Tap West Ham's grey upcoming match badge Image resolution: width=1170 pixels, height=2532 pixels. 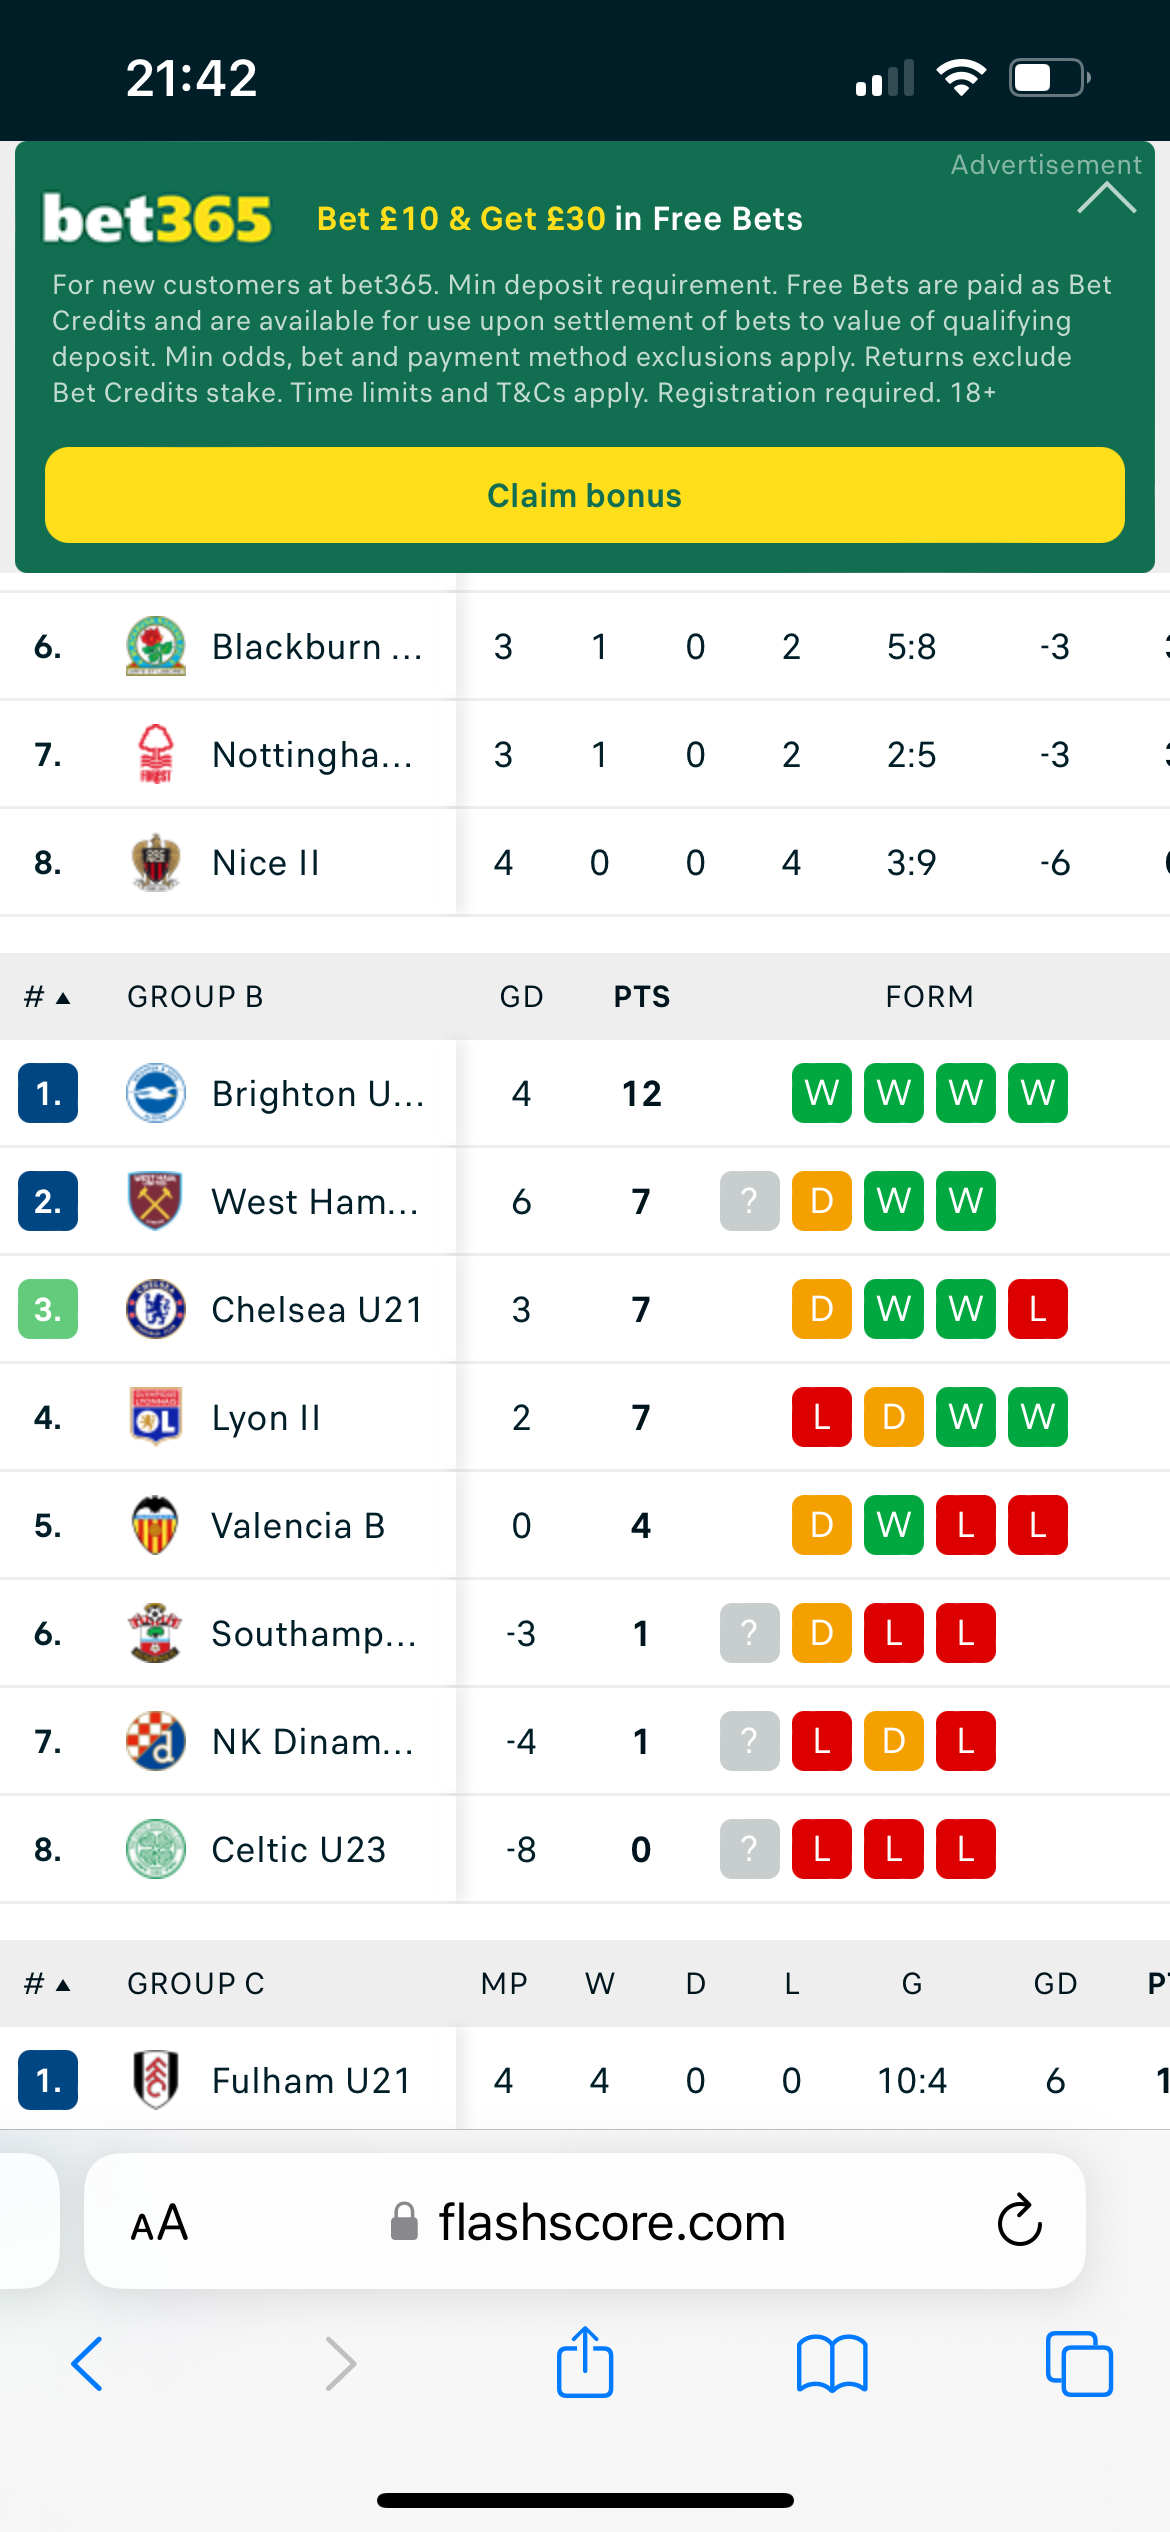click(x=750, y=1201)
